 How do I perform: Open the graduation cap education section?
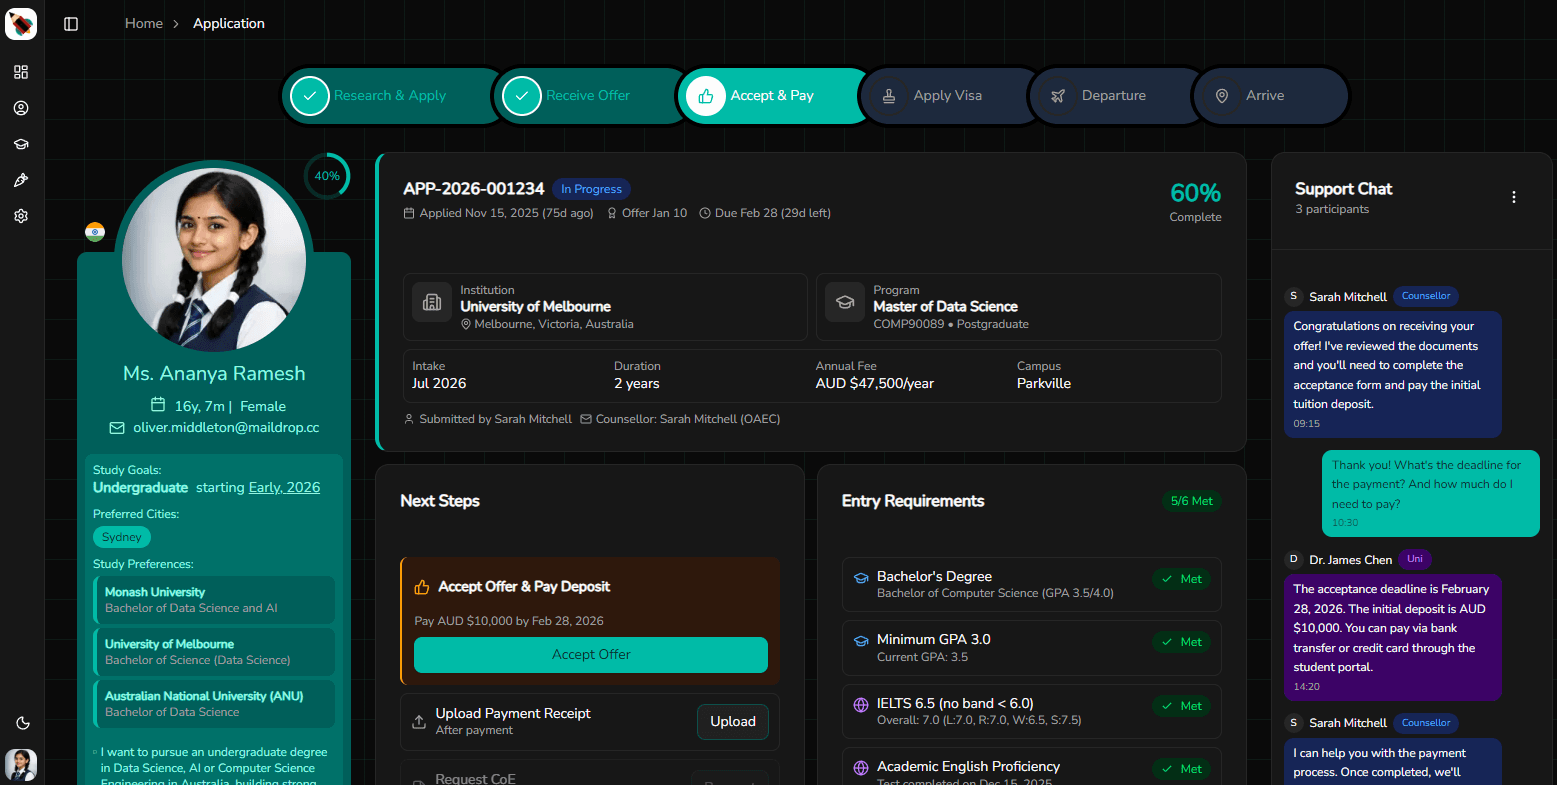21,144
